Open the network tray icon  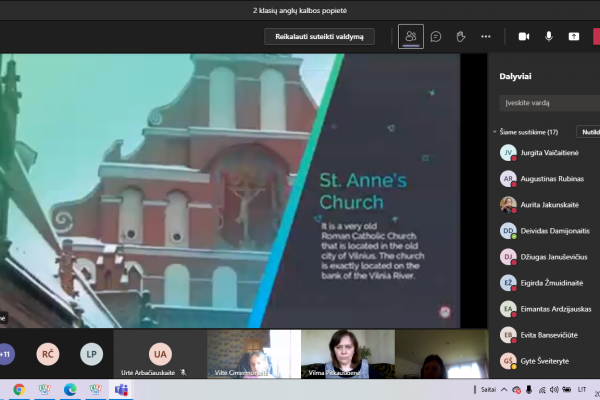pos(542,390)
